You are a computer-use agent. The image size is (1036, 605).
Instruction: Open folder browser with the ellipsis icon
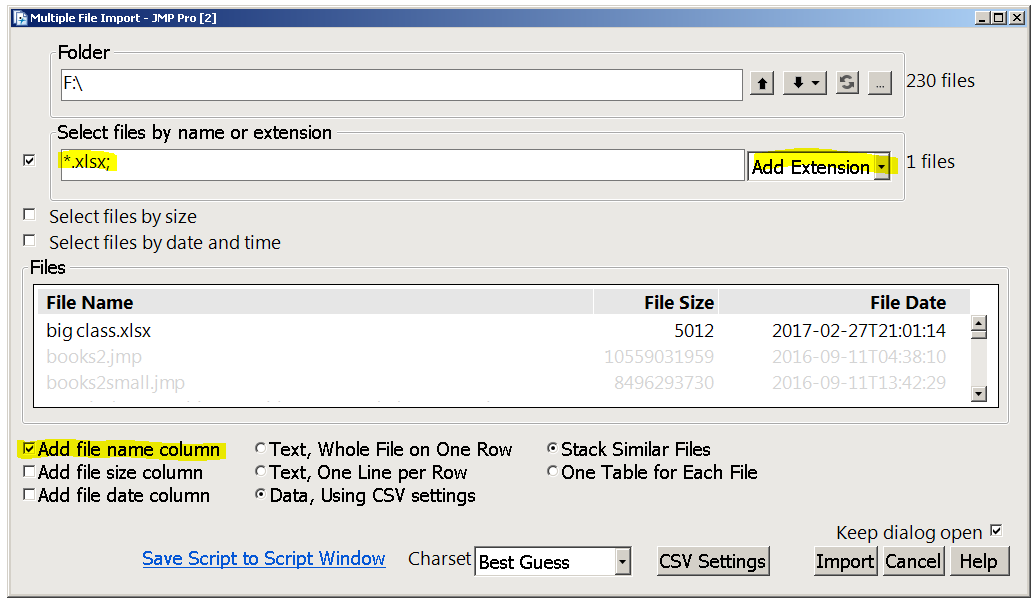pyautogui.click(x=880, y=84)
